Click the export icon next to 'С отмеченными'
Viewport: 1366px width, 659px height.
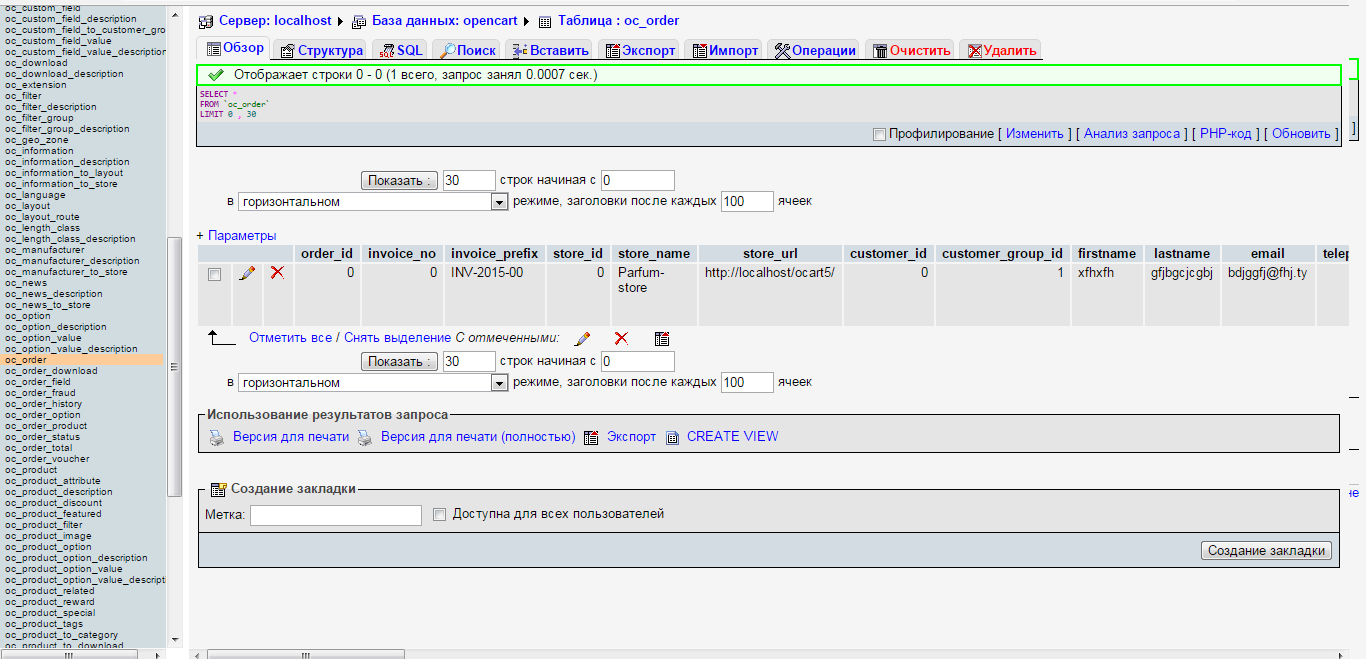pos(661,339)
